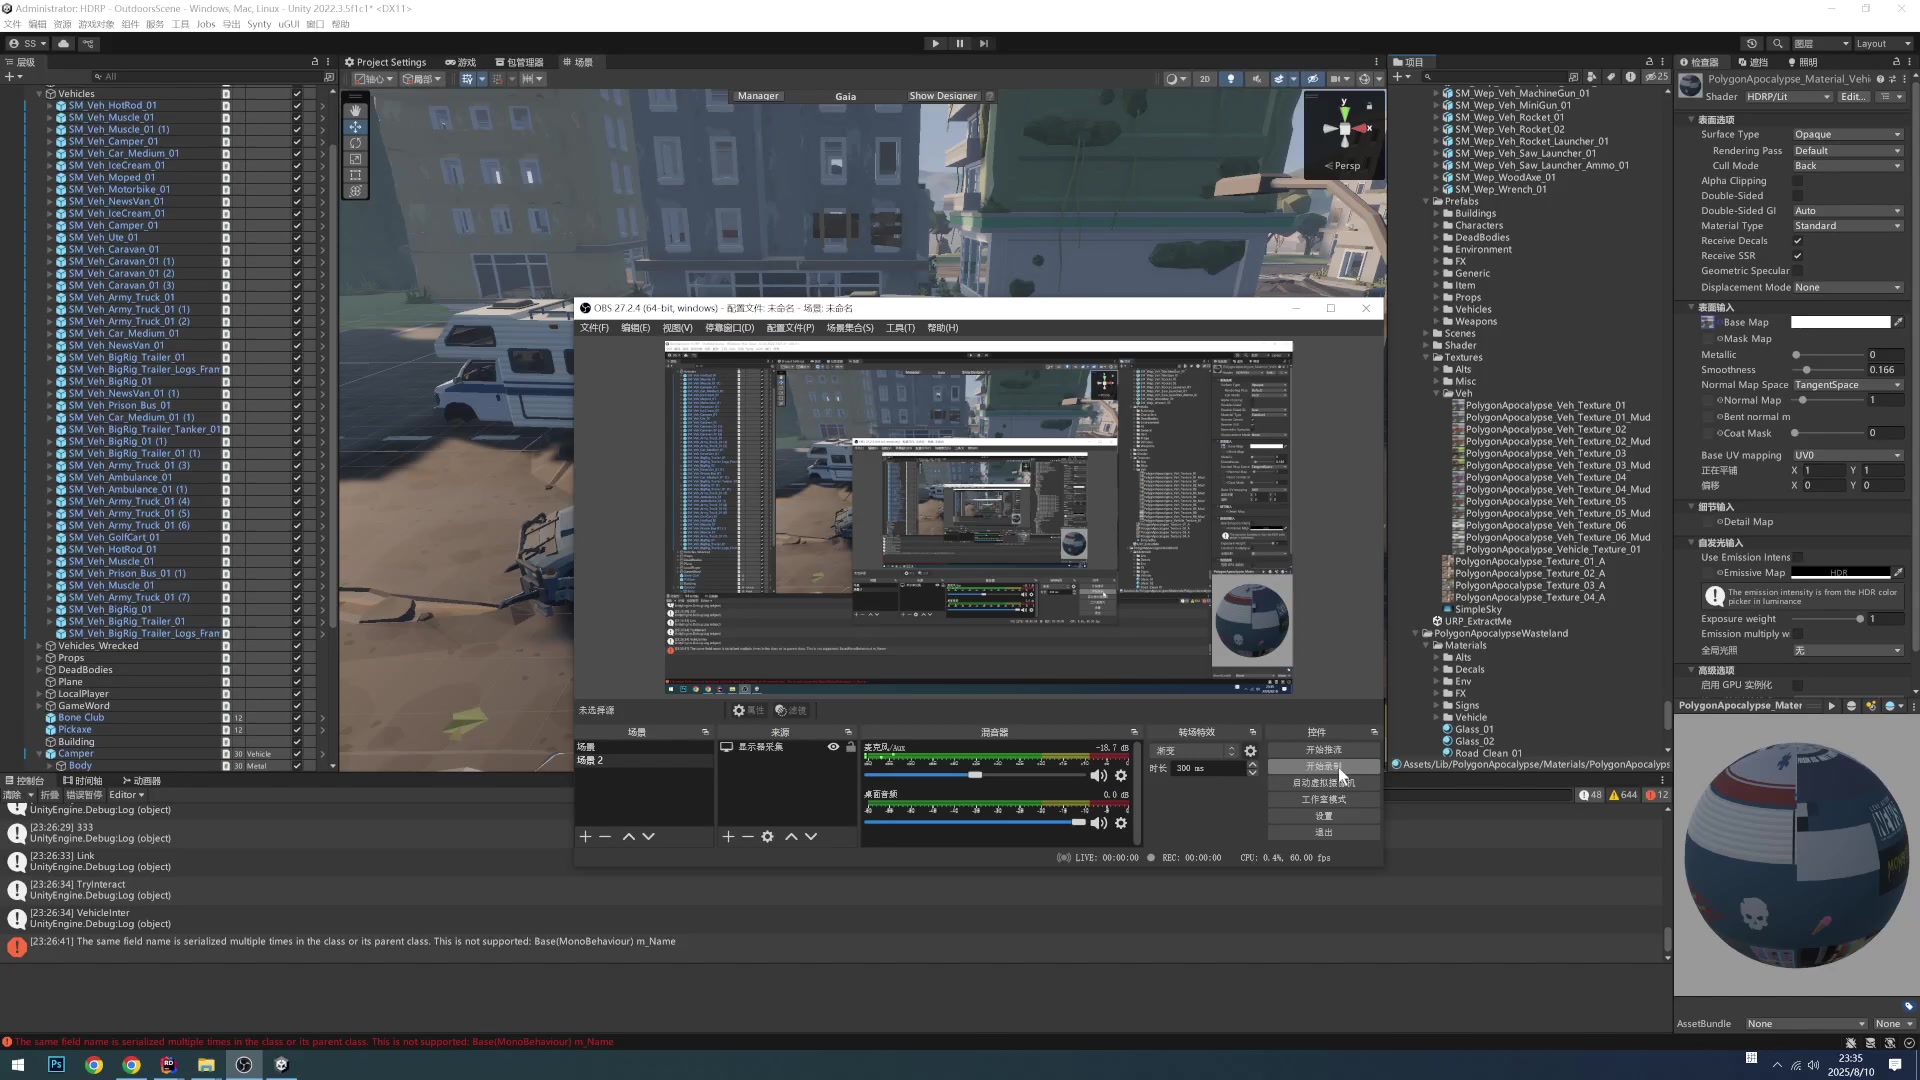Add a new source with plus icon
Image resolution: width=1920 pixels, height=1080 pixels.
[x=728, y=837]
